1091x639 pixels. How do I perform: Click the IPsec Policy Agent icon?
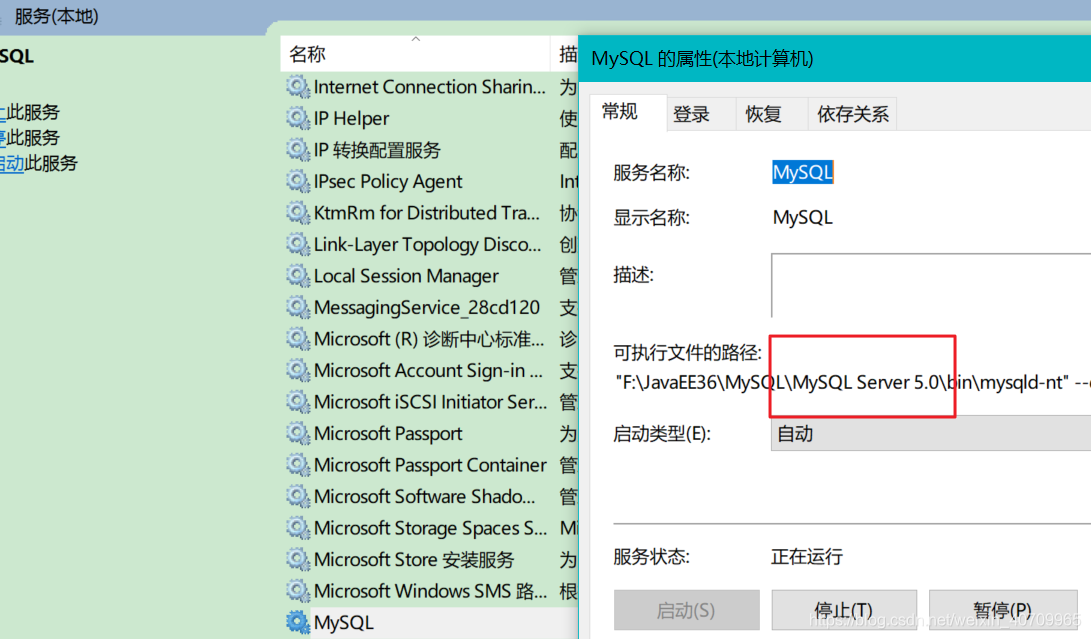pos(297,181)
